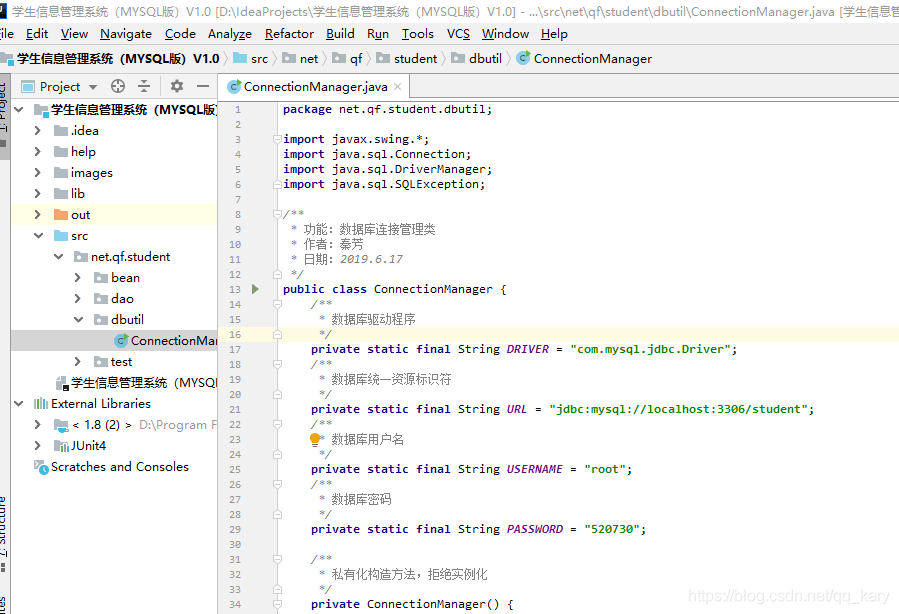
Task: Open the Analyze menu
Action: click(230, 34)
